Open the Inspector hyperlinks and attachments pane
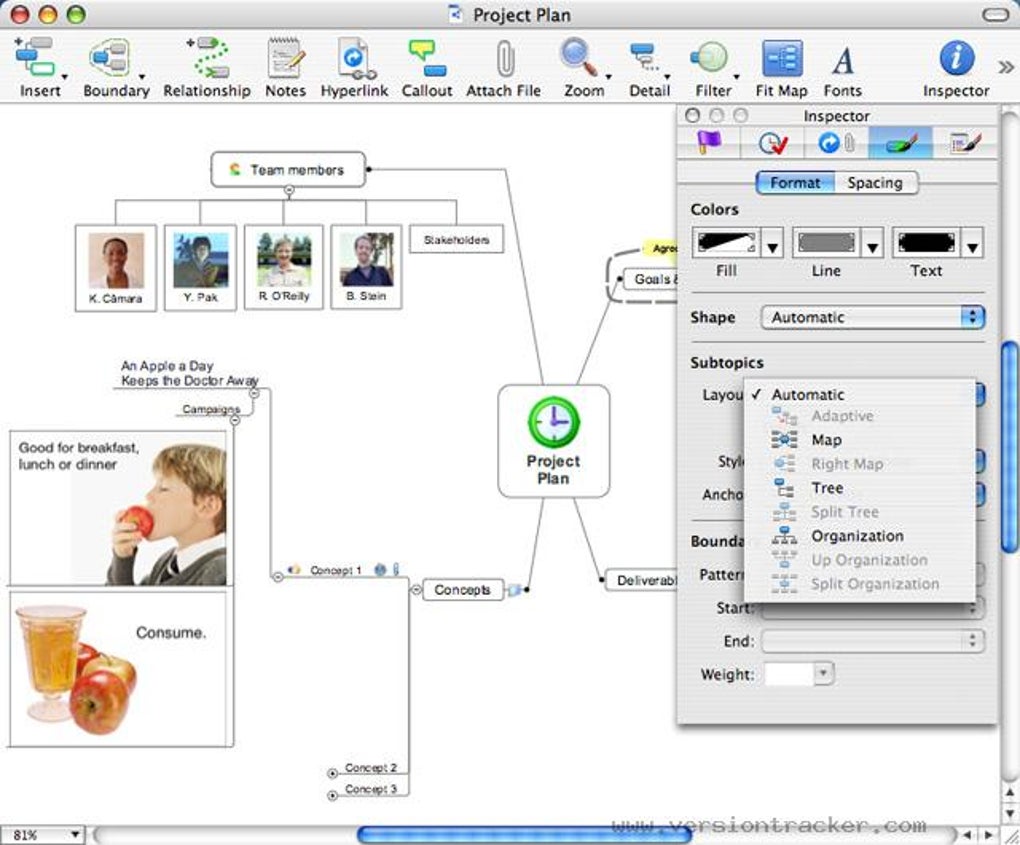 click(x=836, y=142)
